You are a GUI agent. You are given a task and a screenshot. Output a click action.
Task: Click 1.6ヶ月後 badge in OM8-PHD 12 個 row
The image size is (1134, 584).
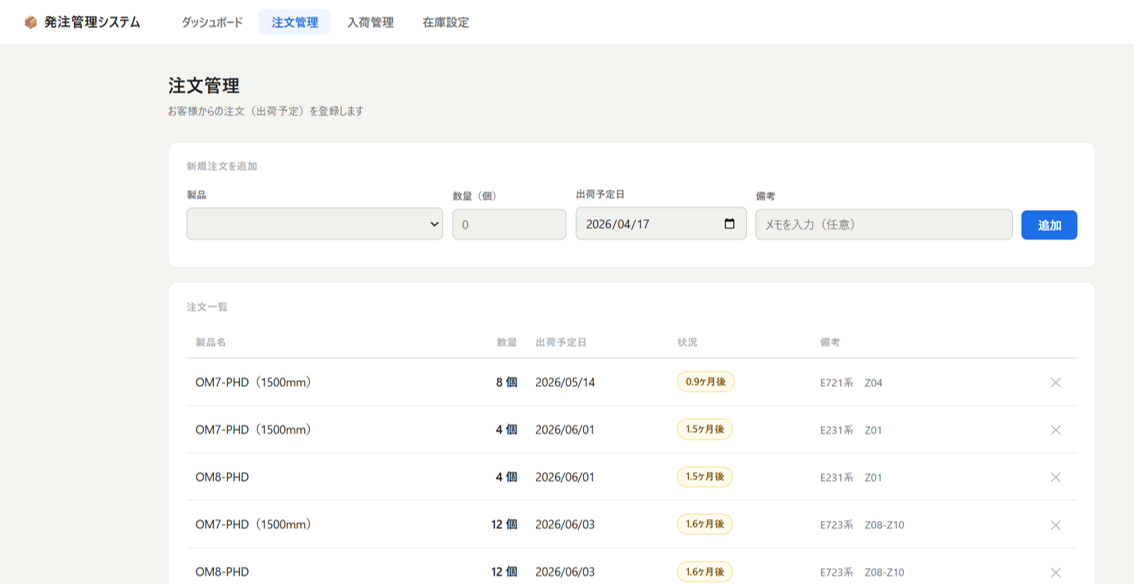705,572
